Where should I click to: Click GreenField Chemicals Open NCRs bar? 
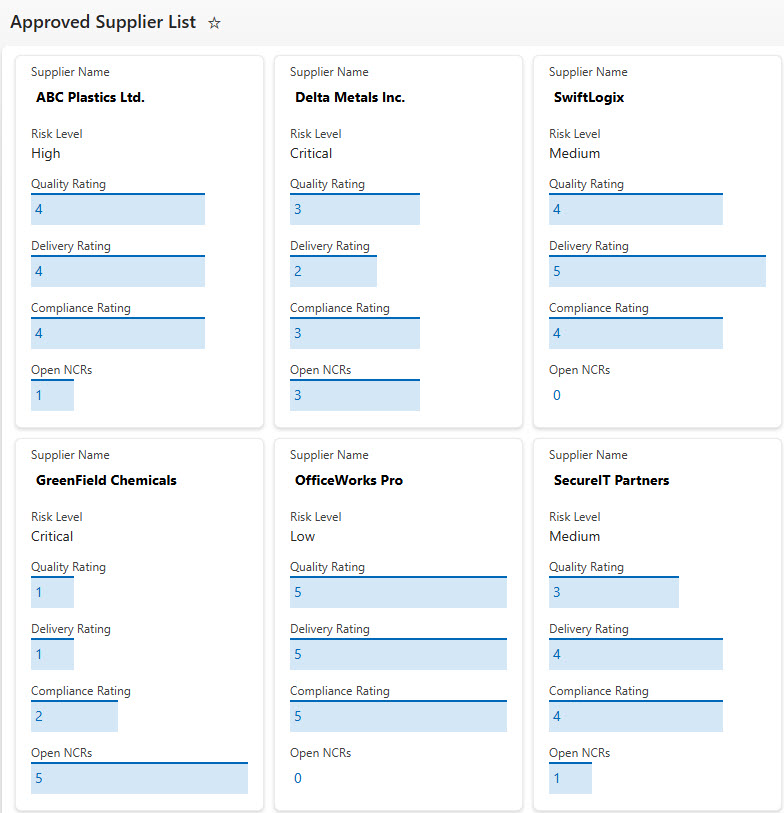(139, 779)
